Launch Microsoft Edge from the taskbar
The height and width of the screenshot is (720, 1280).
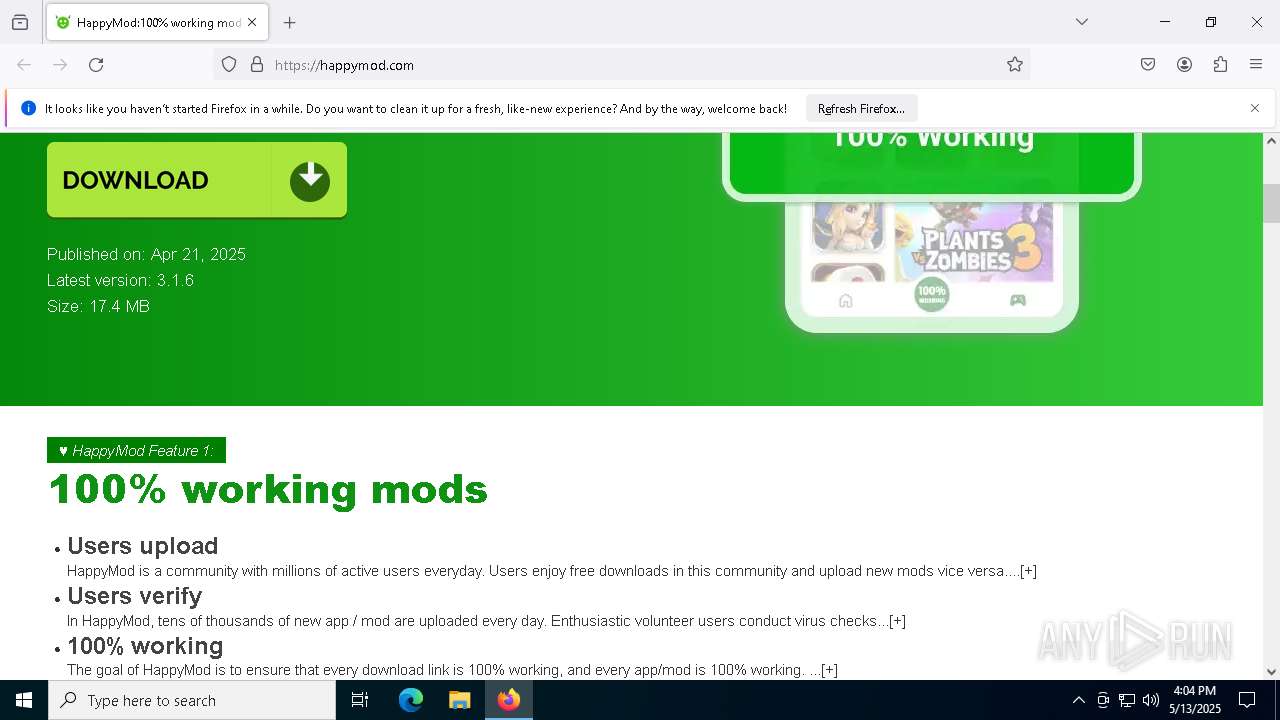(x=411, y=700)
